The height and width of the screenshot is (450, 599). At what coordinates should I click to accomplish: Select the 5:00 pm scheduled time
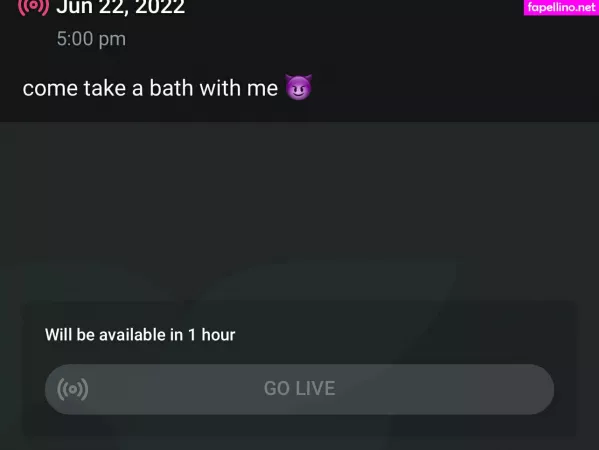click(91, 39)
